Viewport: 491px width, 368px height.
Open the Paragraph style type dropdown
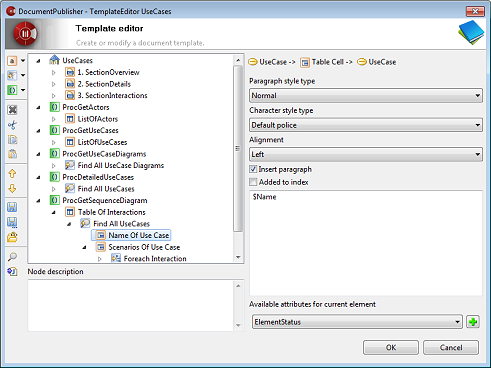point(366,96)
